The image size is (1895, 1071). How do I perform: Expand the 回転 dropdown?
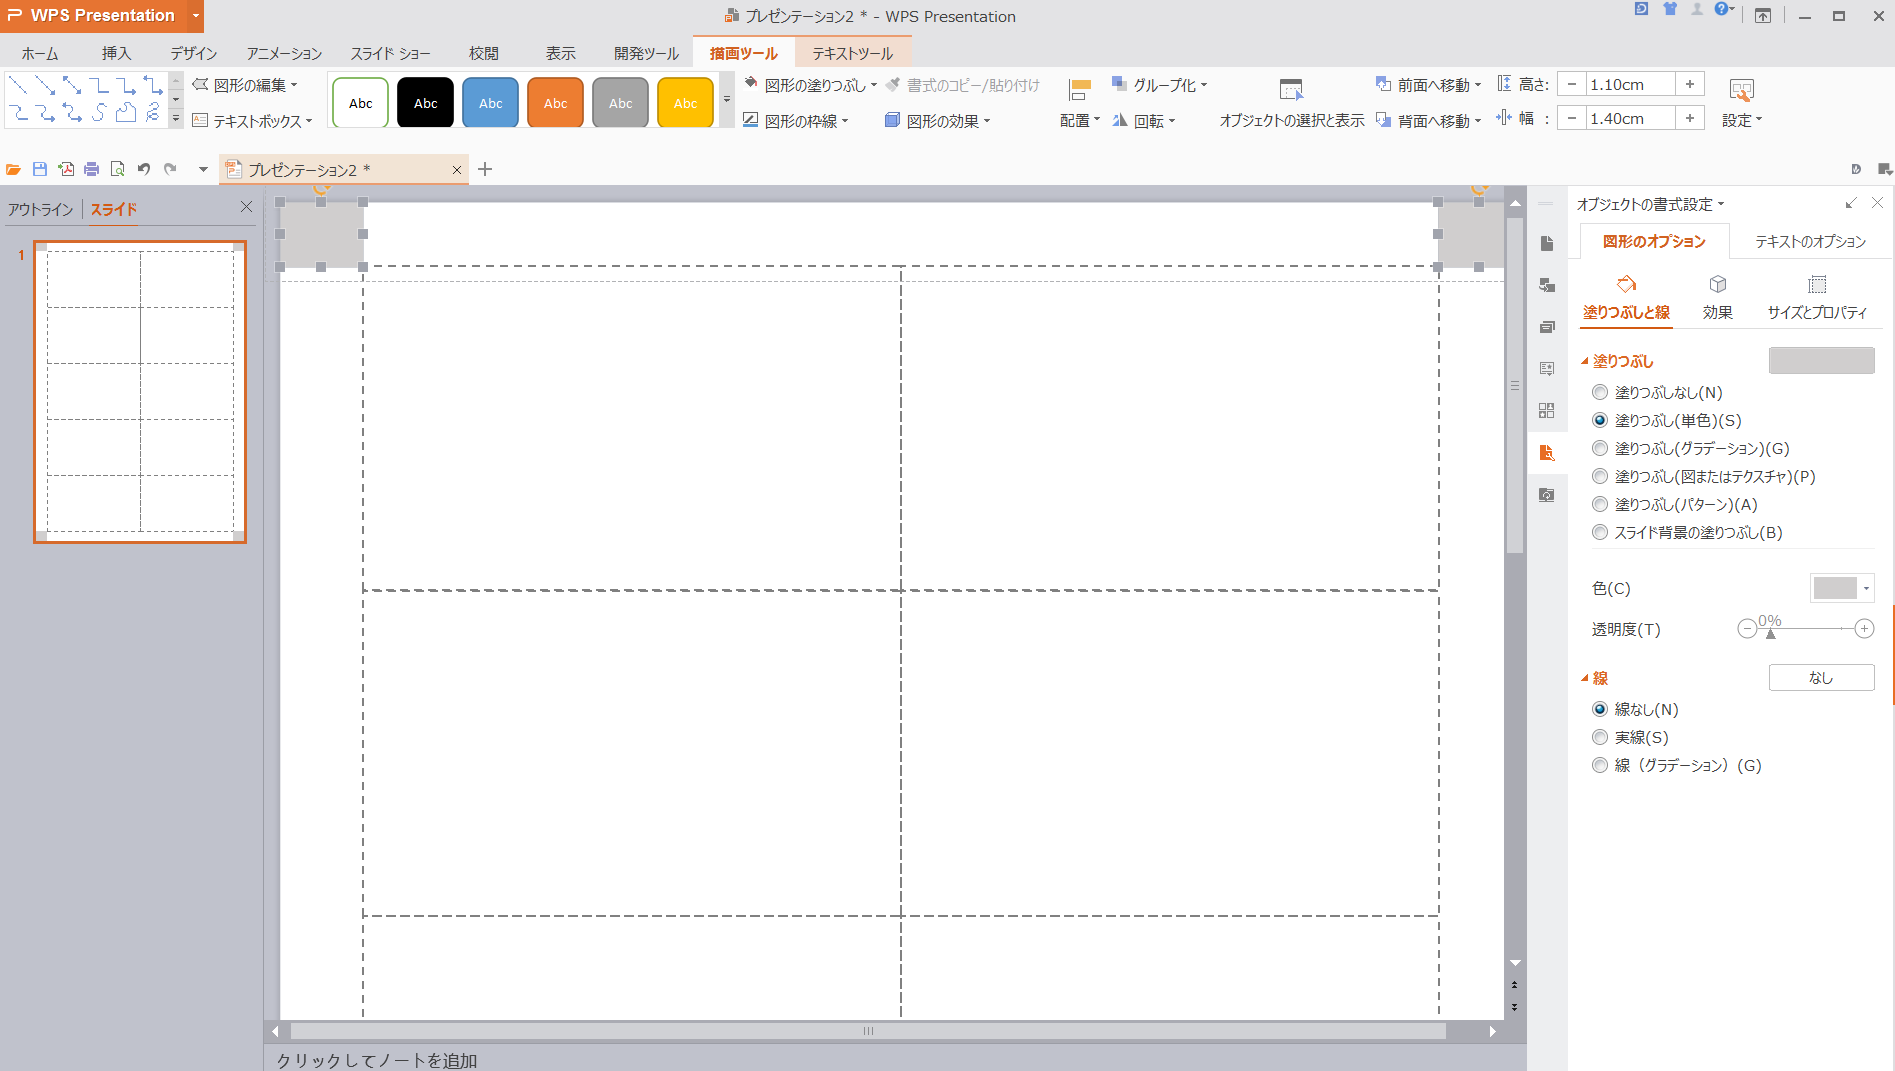click(x=1172, y=121)
